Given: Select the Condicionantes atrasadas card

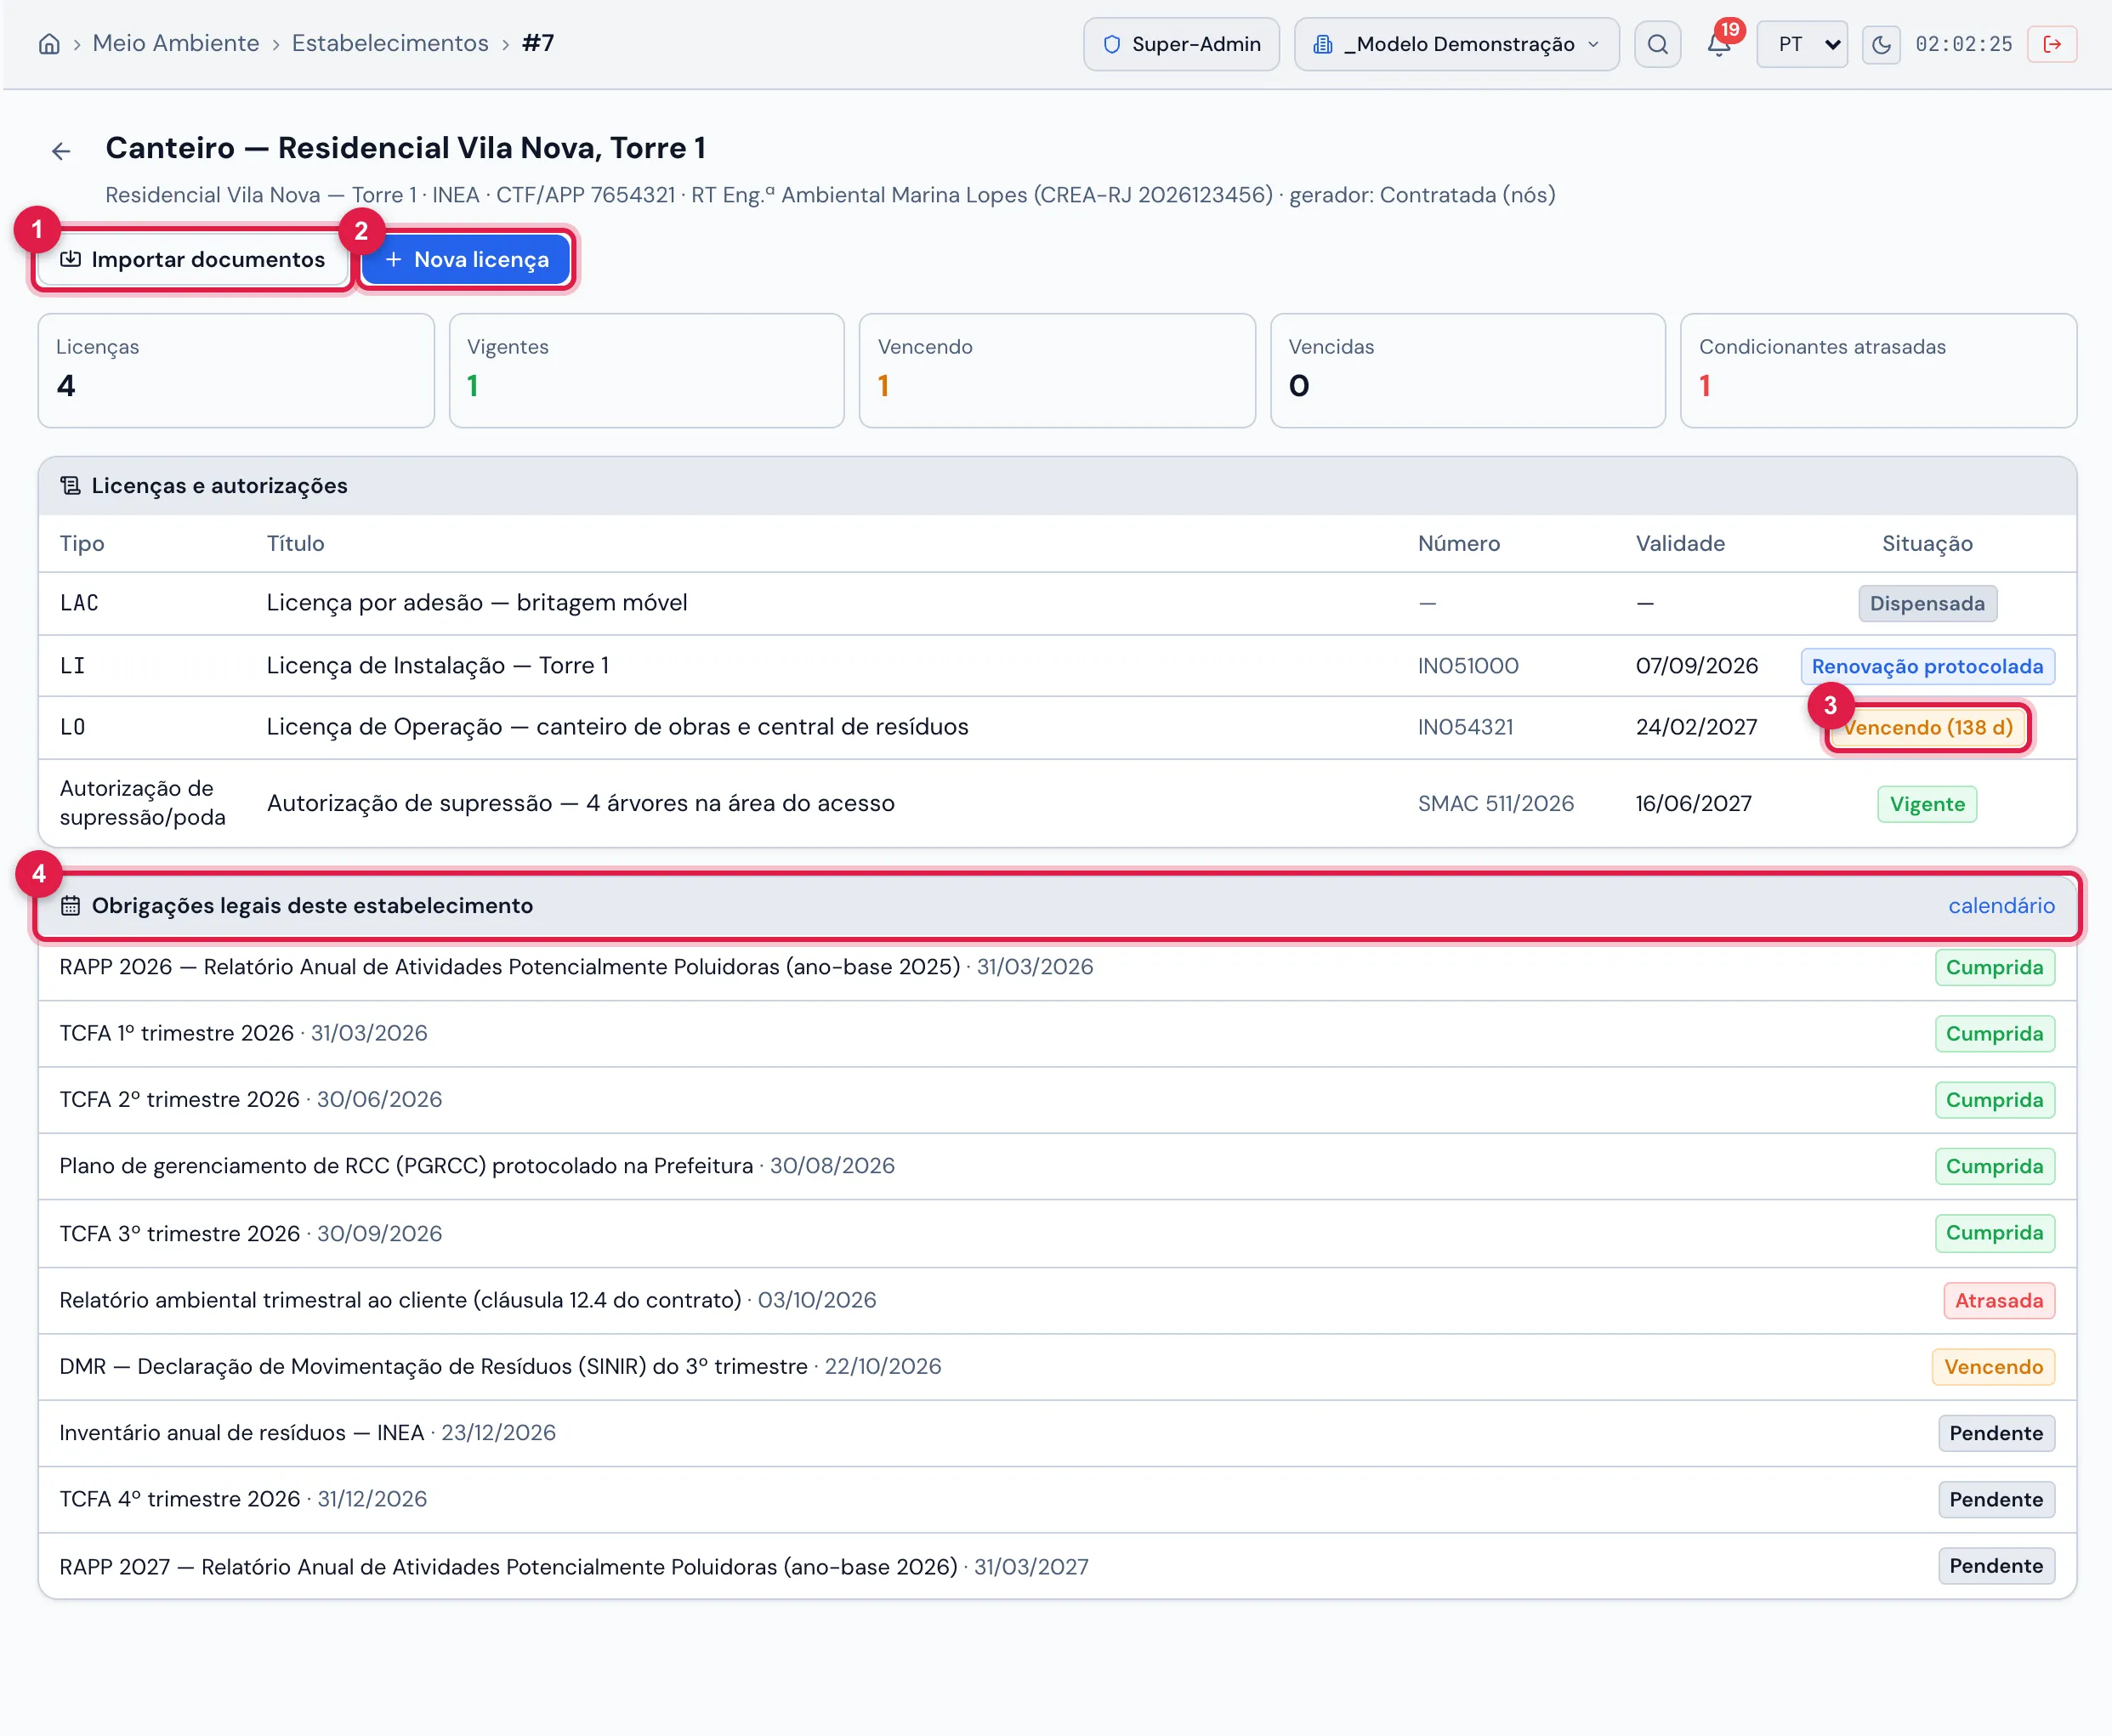Looking at the screenshot, I should pyautogui.click(x=1878, y=371).
